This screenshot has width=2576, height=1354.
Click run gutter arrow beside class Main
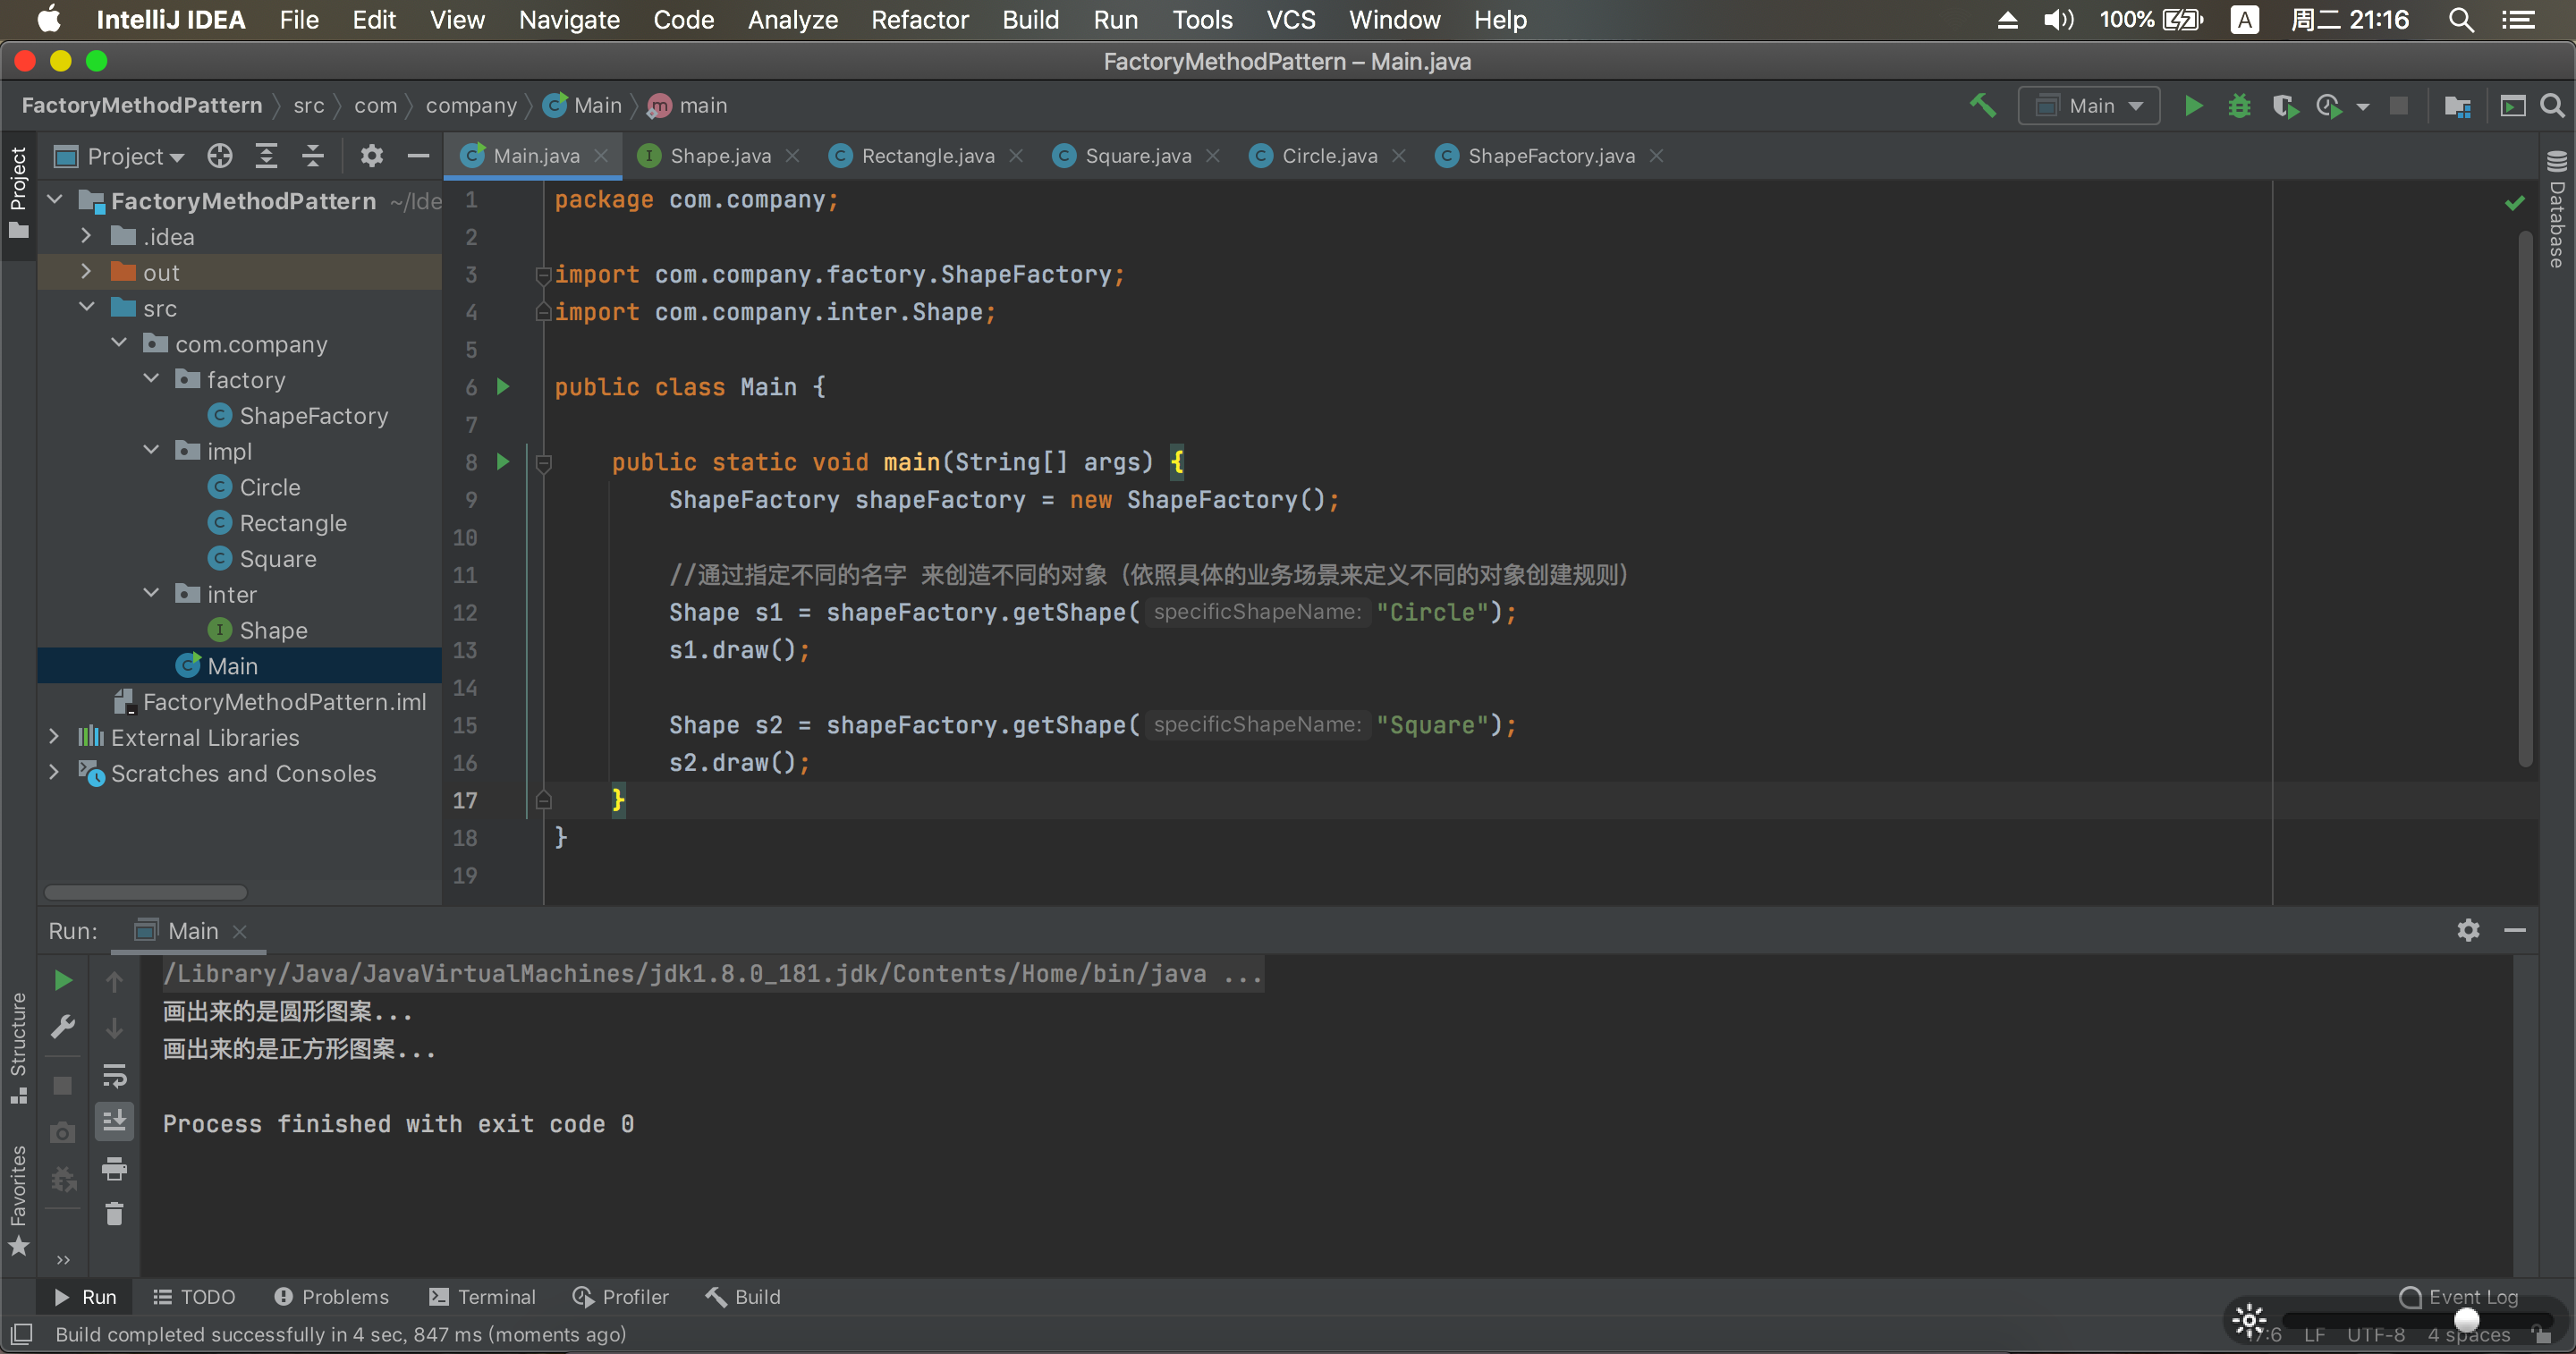(503, 387)
